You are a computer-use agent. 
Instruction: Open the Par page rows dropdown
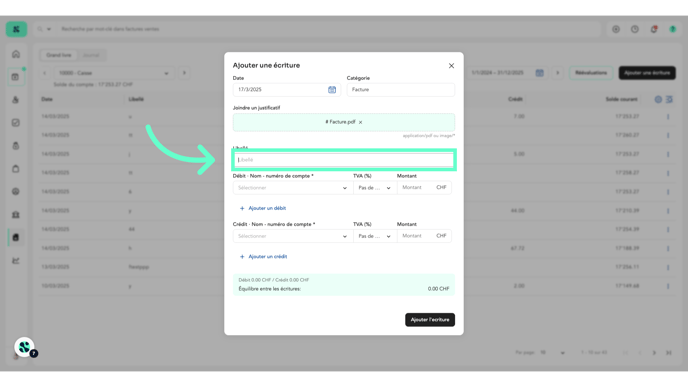[552, 353]
